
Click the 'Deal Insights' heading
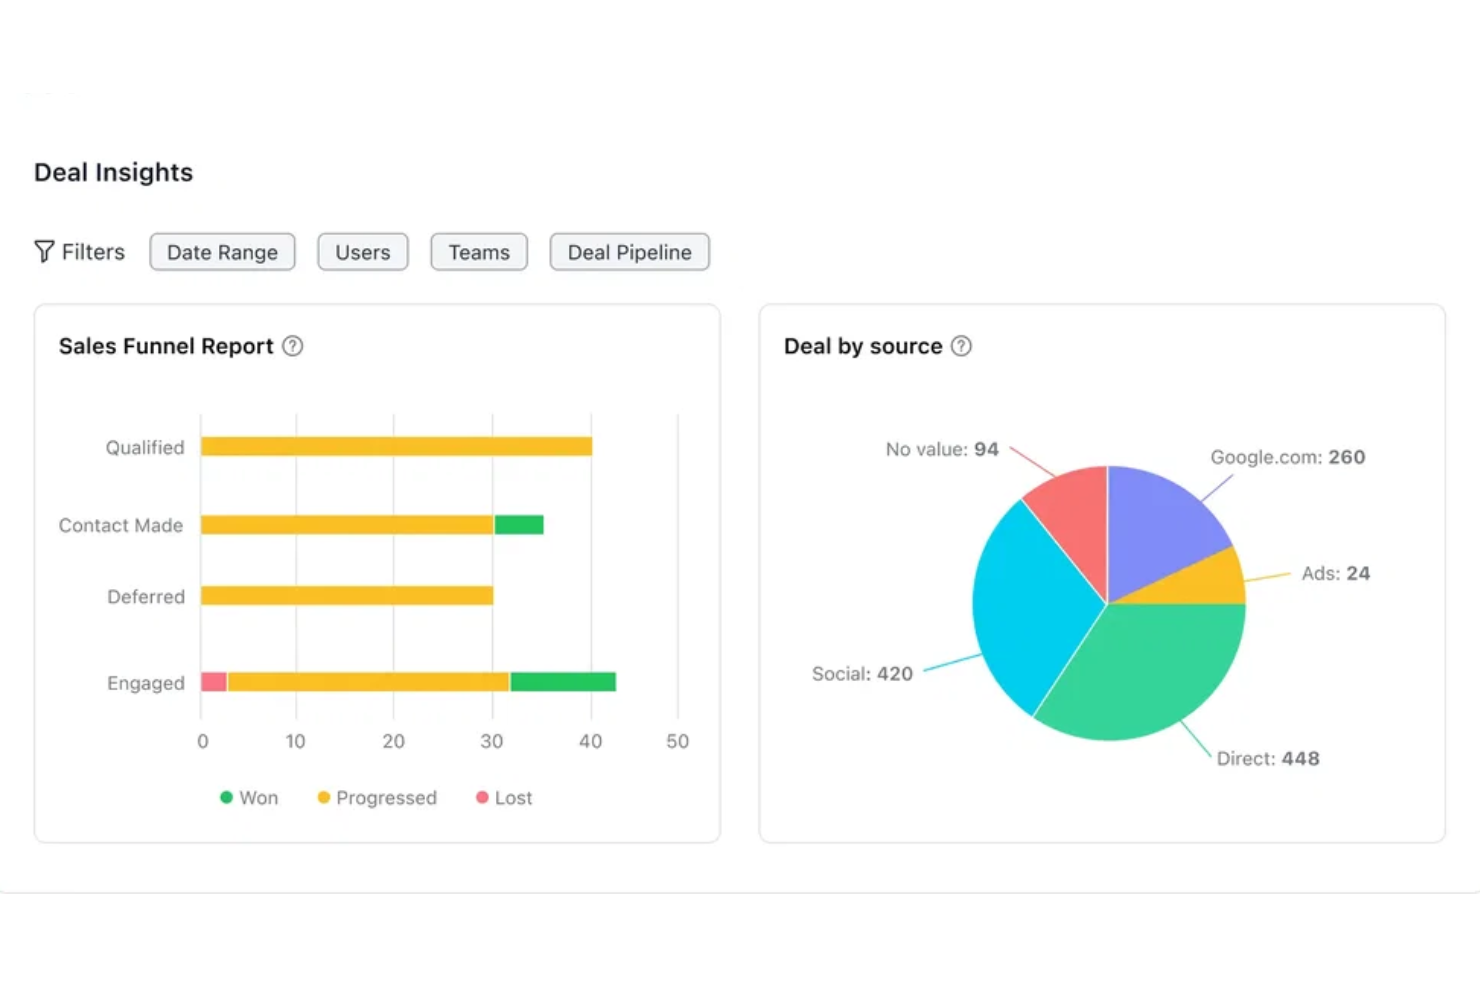[113, 172]
